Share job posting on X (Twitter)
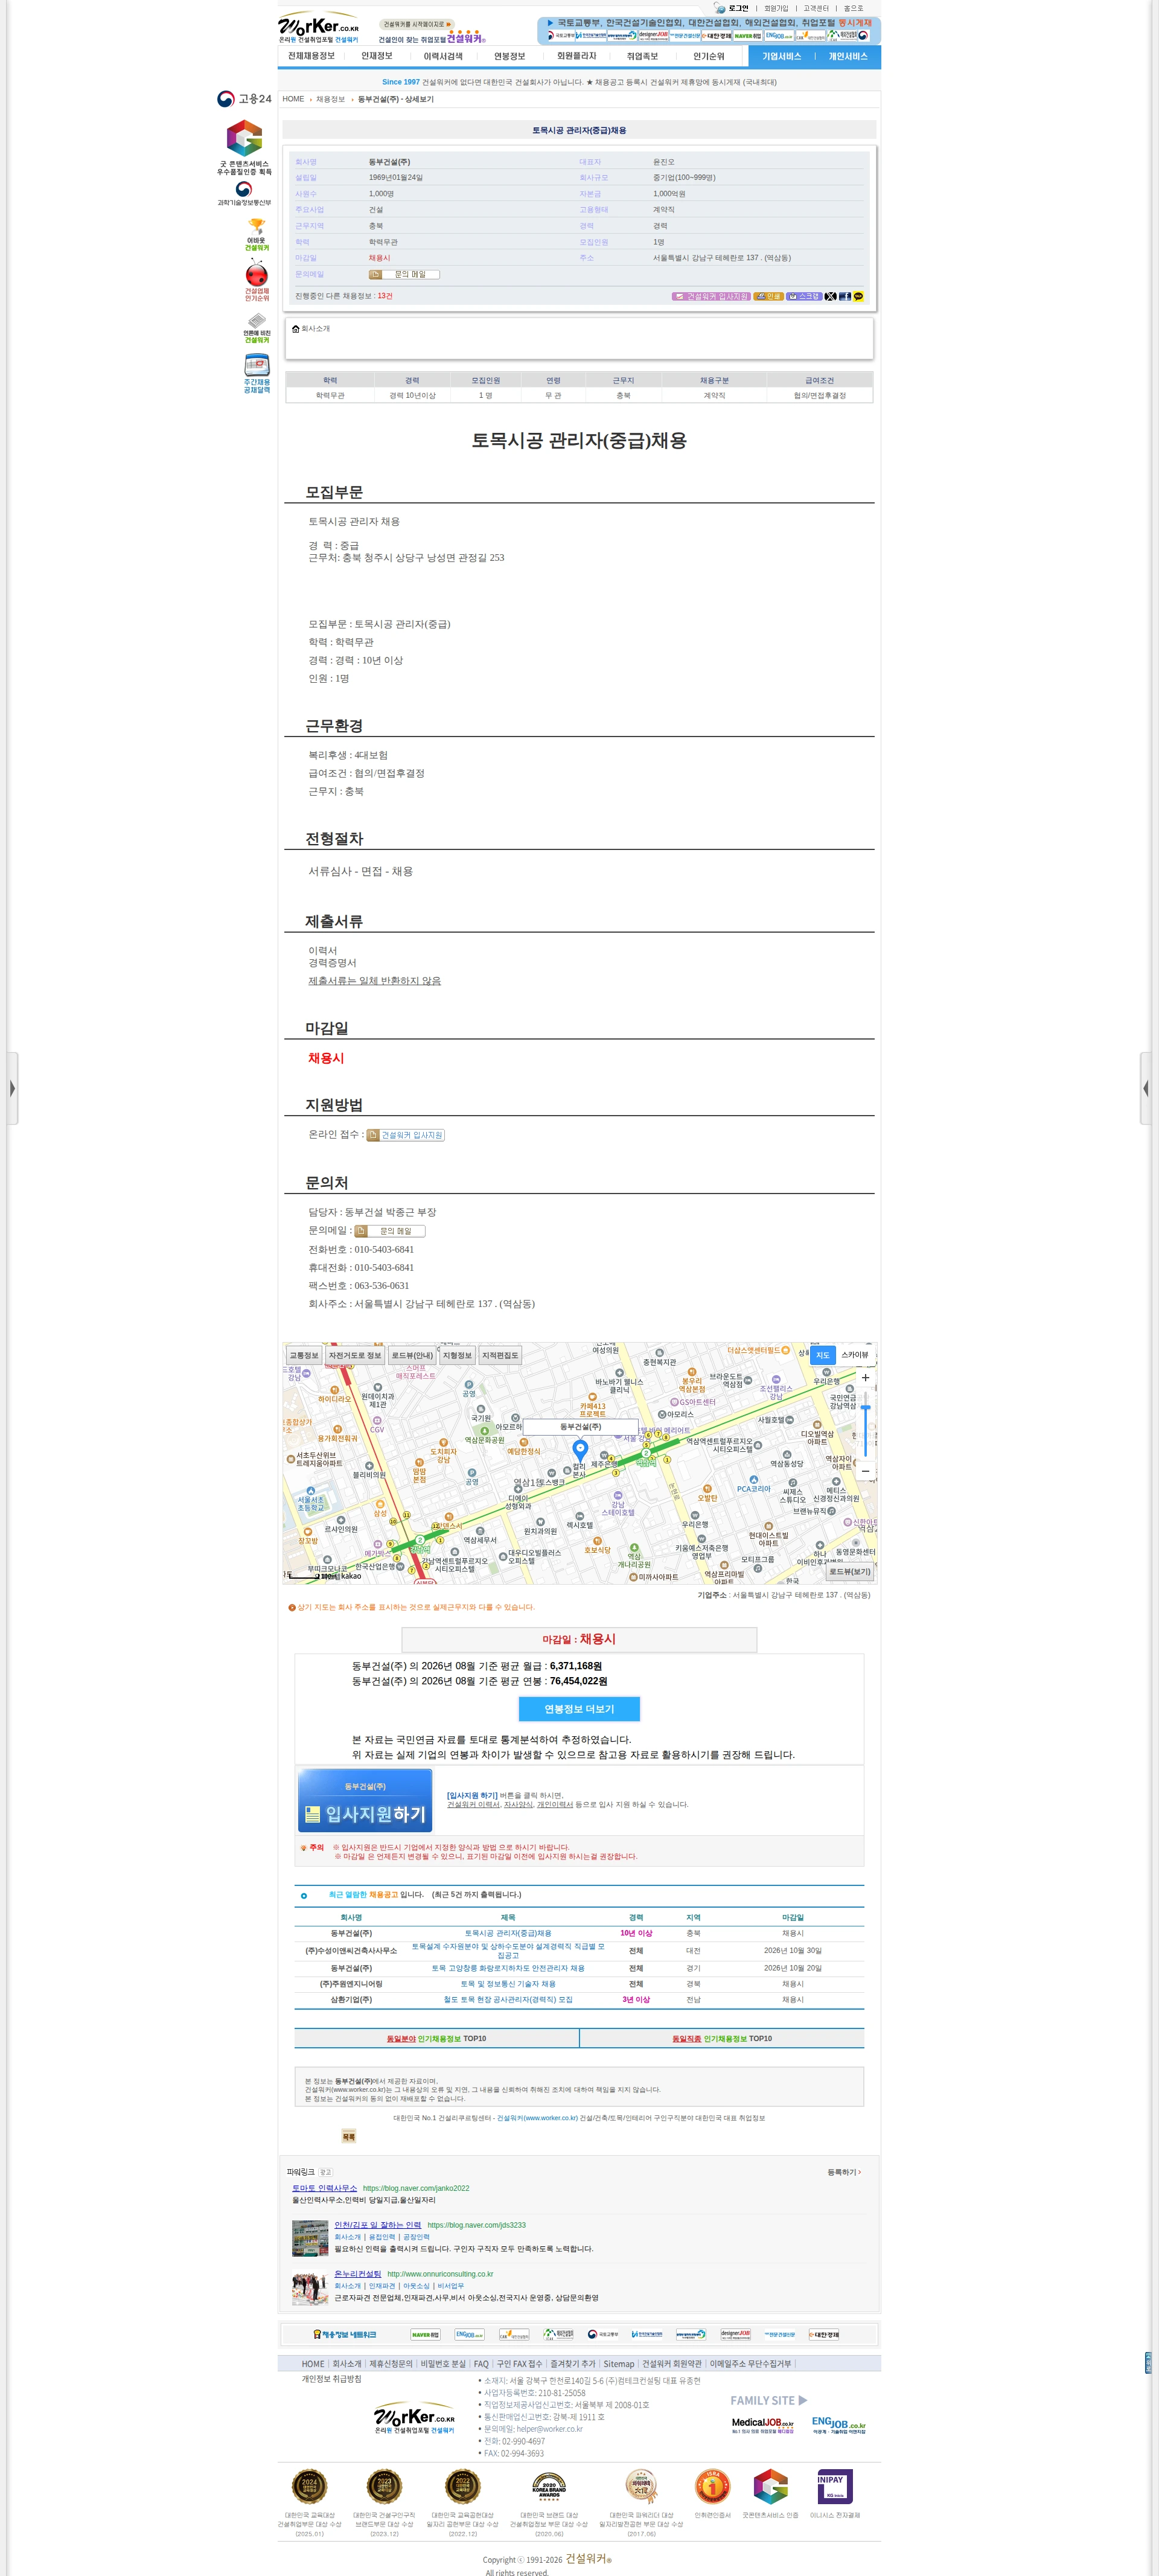Image resolution: width=1159 pixels, height=2576 pixels. coord(830,297)
